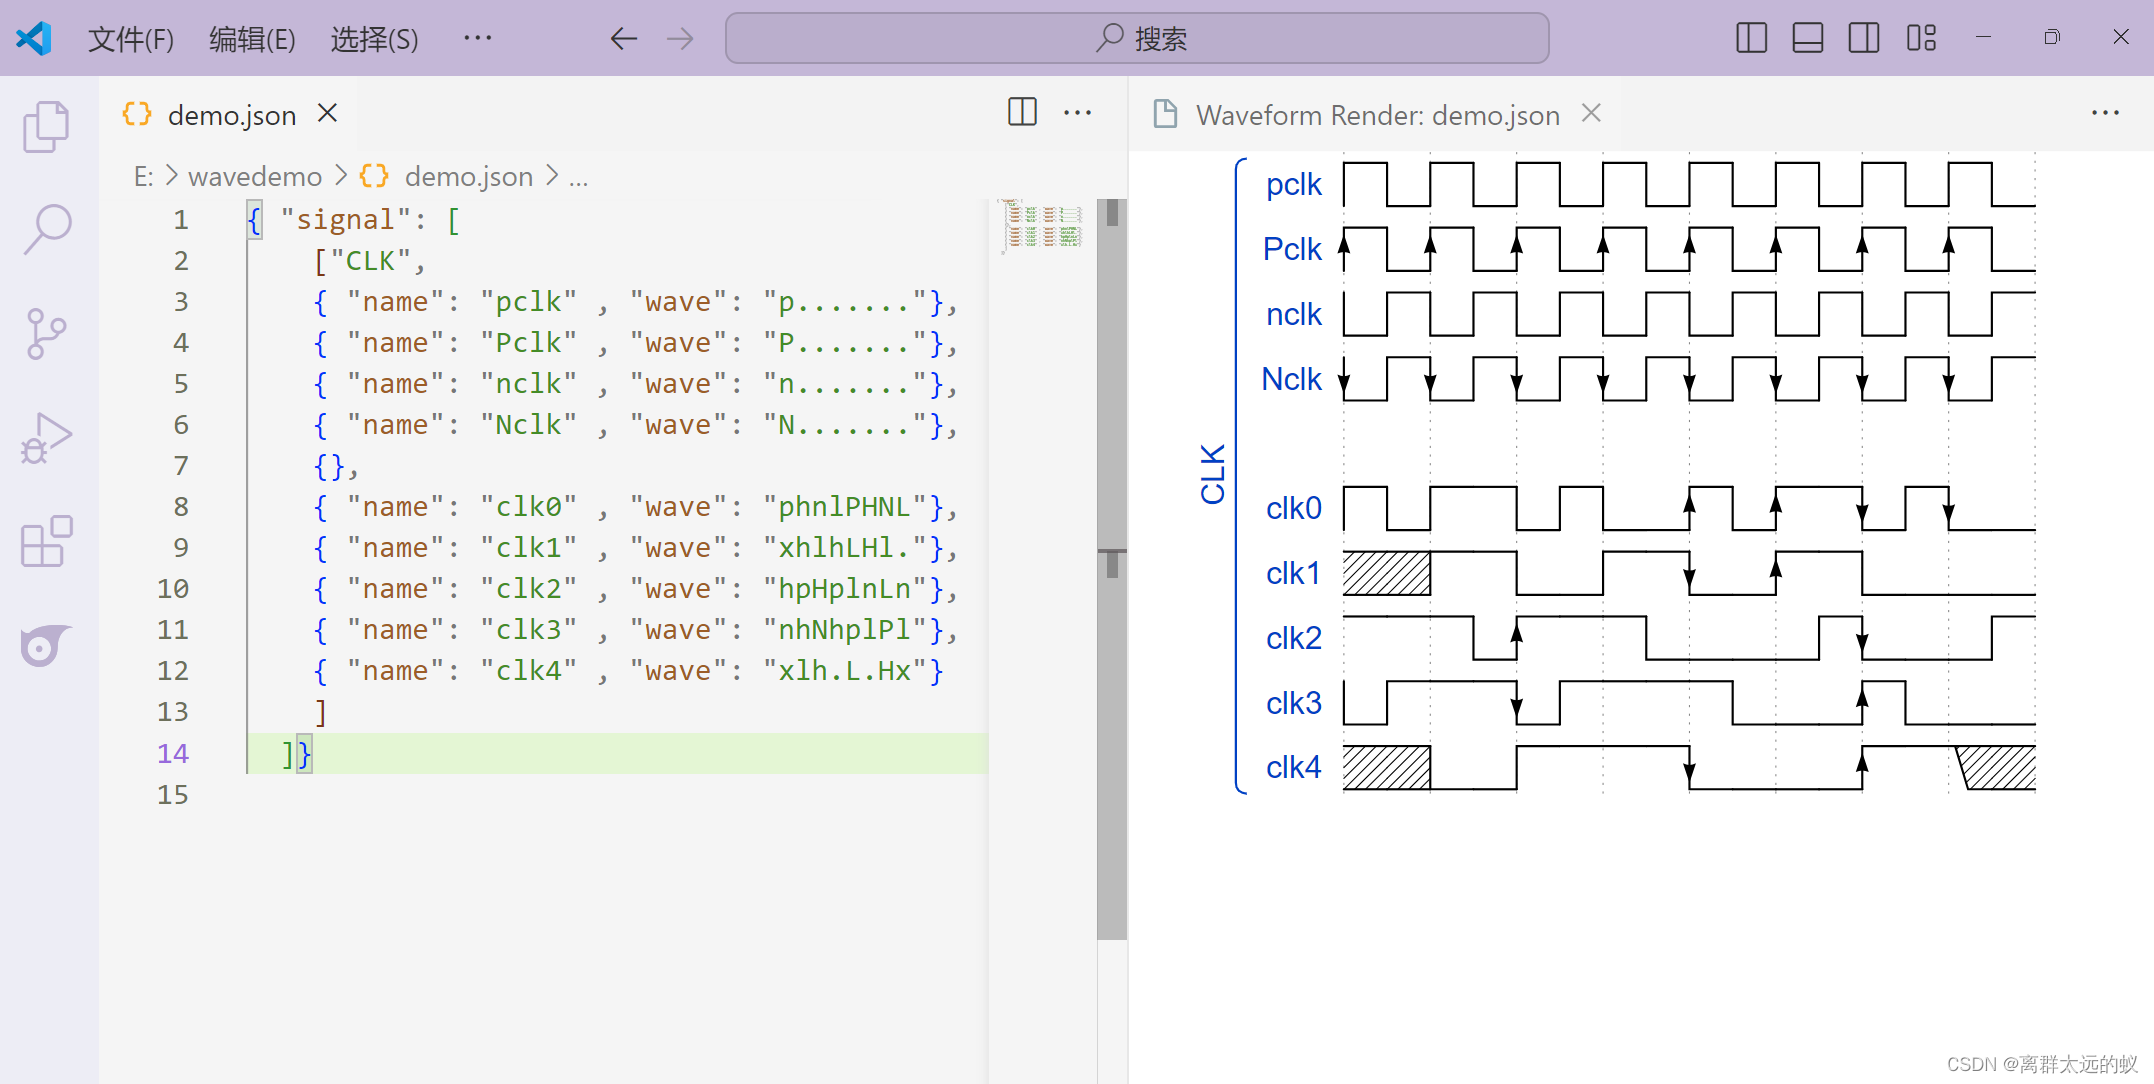The height and width of the screenshot is (1084, 2154).
Task: Open the Customize Layout options
Action: tap(1921, 39)
